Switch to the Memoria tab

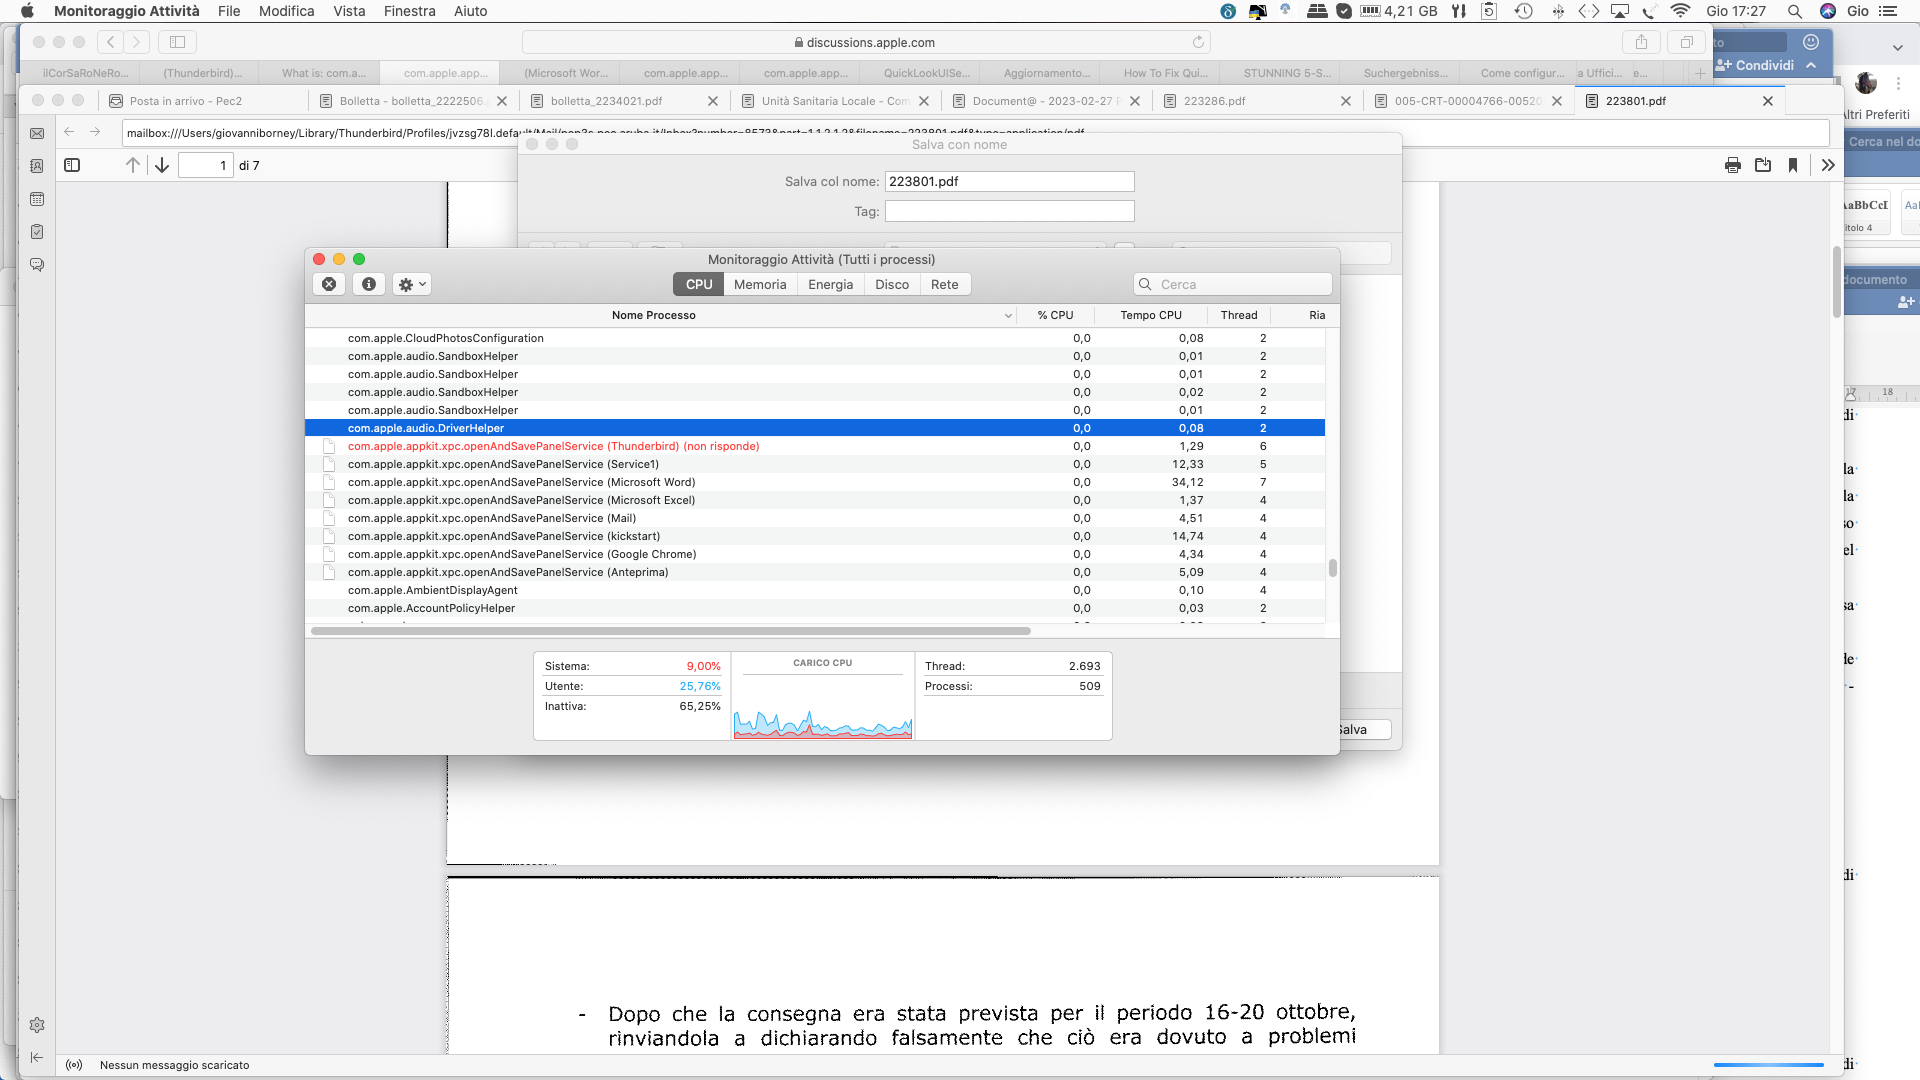tap(759, 285)
